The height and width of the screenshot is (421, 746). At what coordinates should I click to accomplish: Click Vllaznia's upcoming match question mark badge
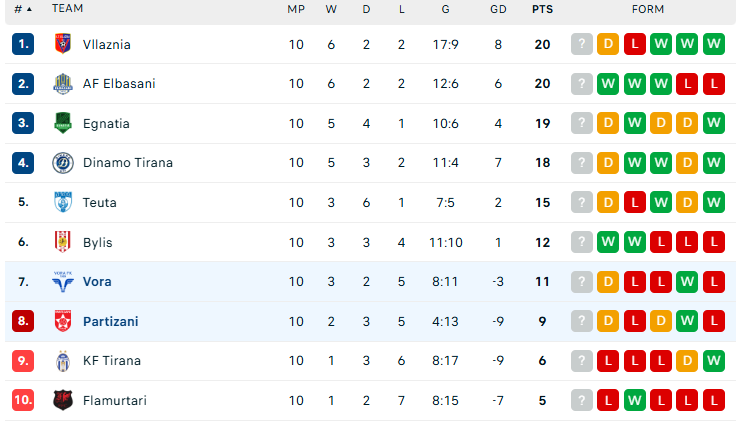(x=582, y=44)
